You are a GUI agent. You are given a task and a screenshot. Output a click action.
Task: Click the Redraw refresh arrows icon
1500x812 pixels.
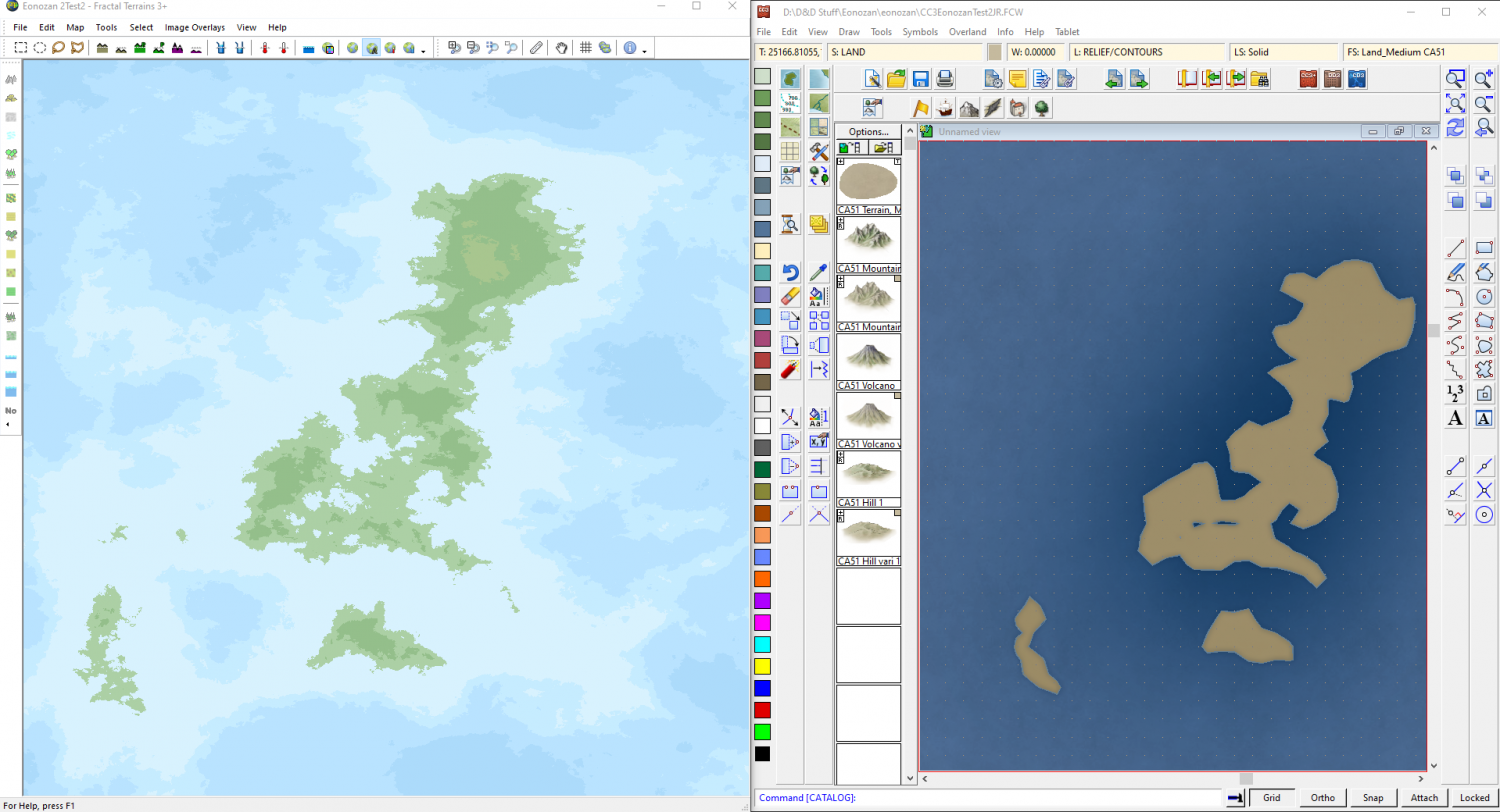click(x=1456, y=127)
